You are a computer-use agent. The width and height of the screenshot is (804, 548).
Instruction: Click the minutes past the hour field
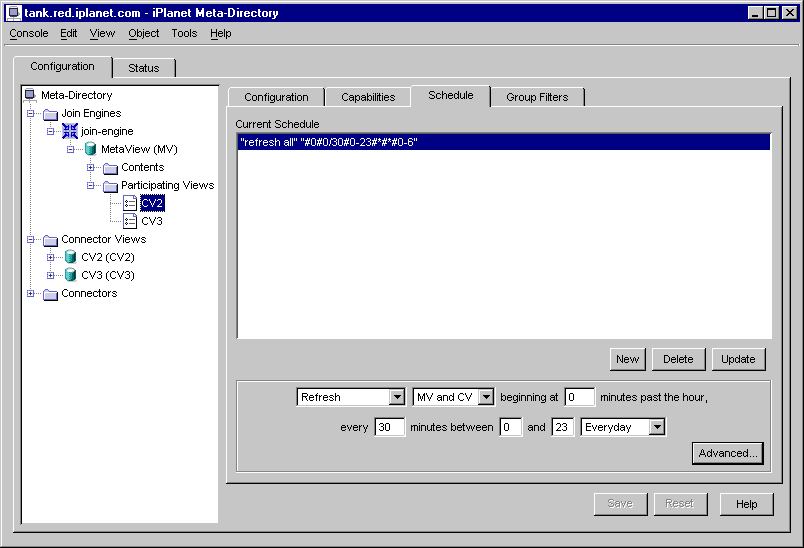point(579,397)
